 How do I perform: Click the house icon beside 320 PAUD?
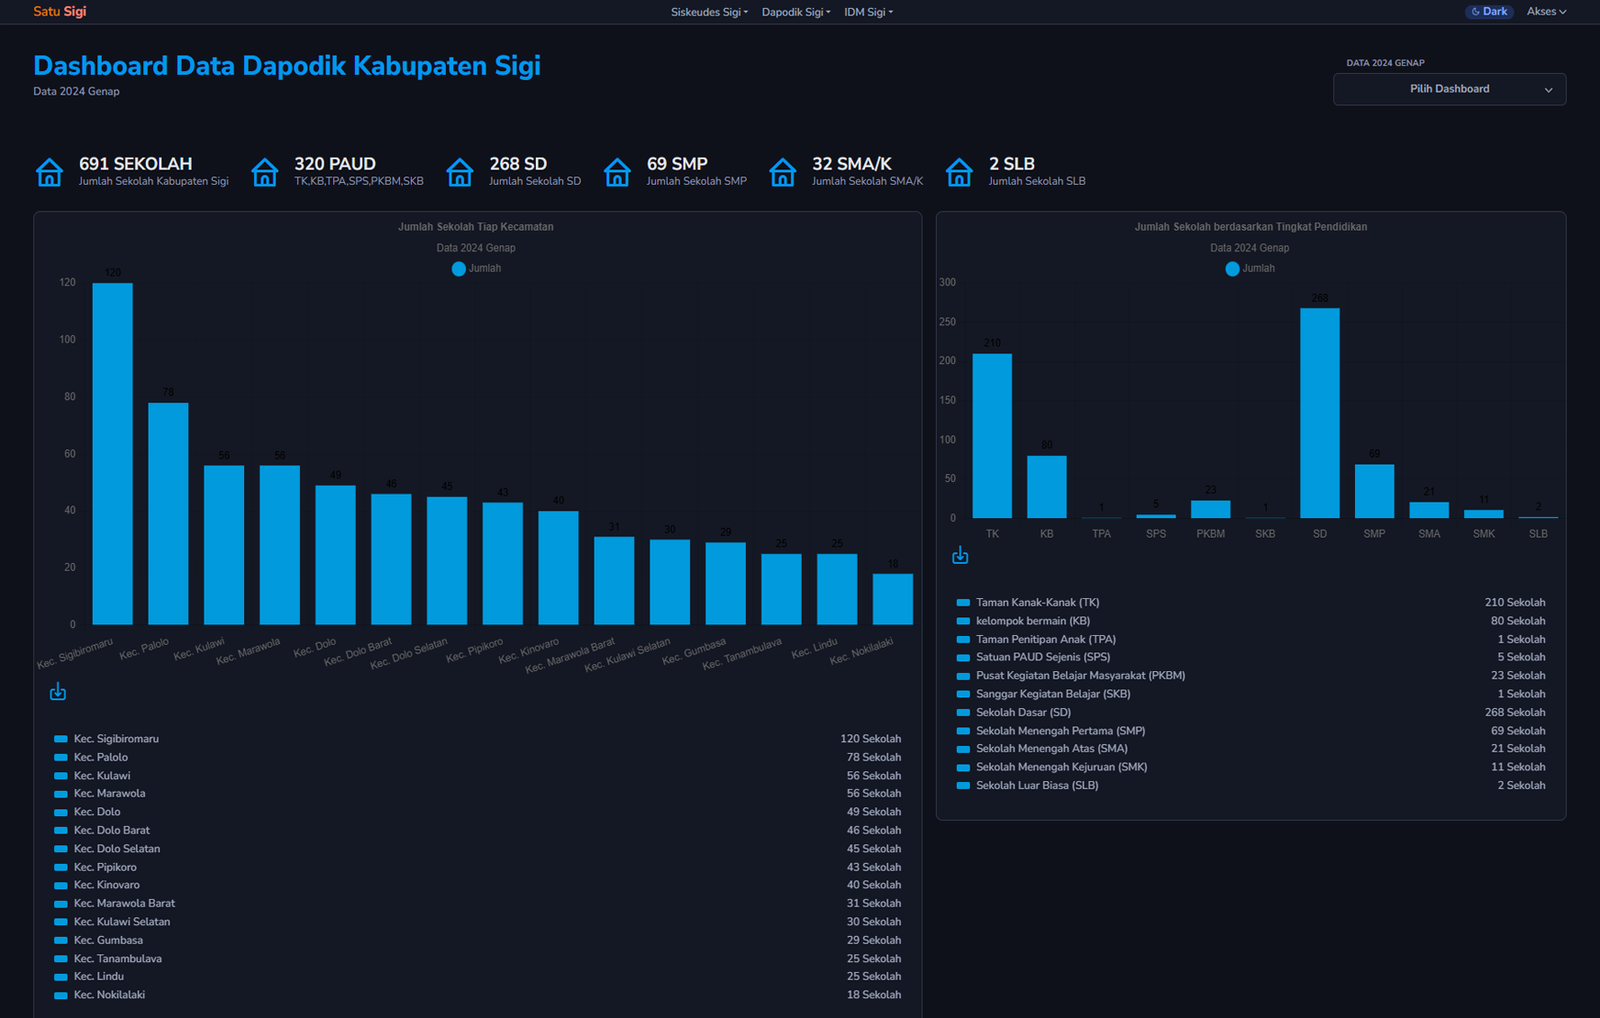tap(265, 172)
